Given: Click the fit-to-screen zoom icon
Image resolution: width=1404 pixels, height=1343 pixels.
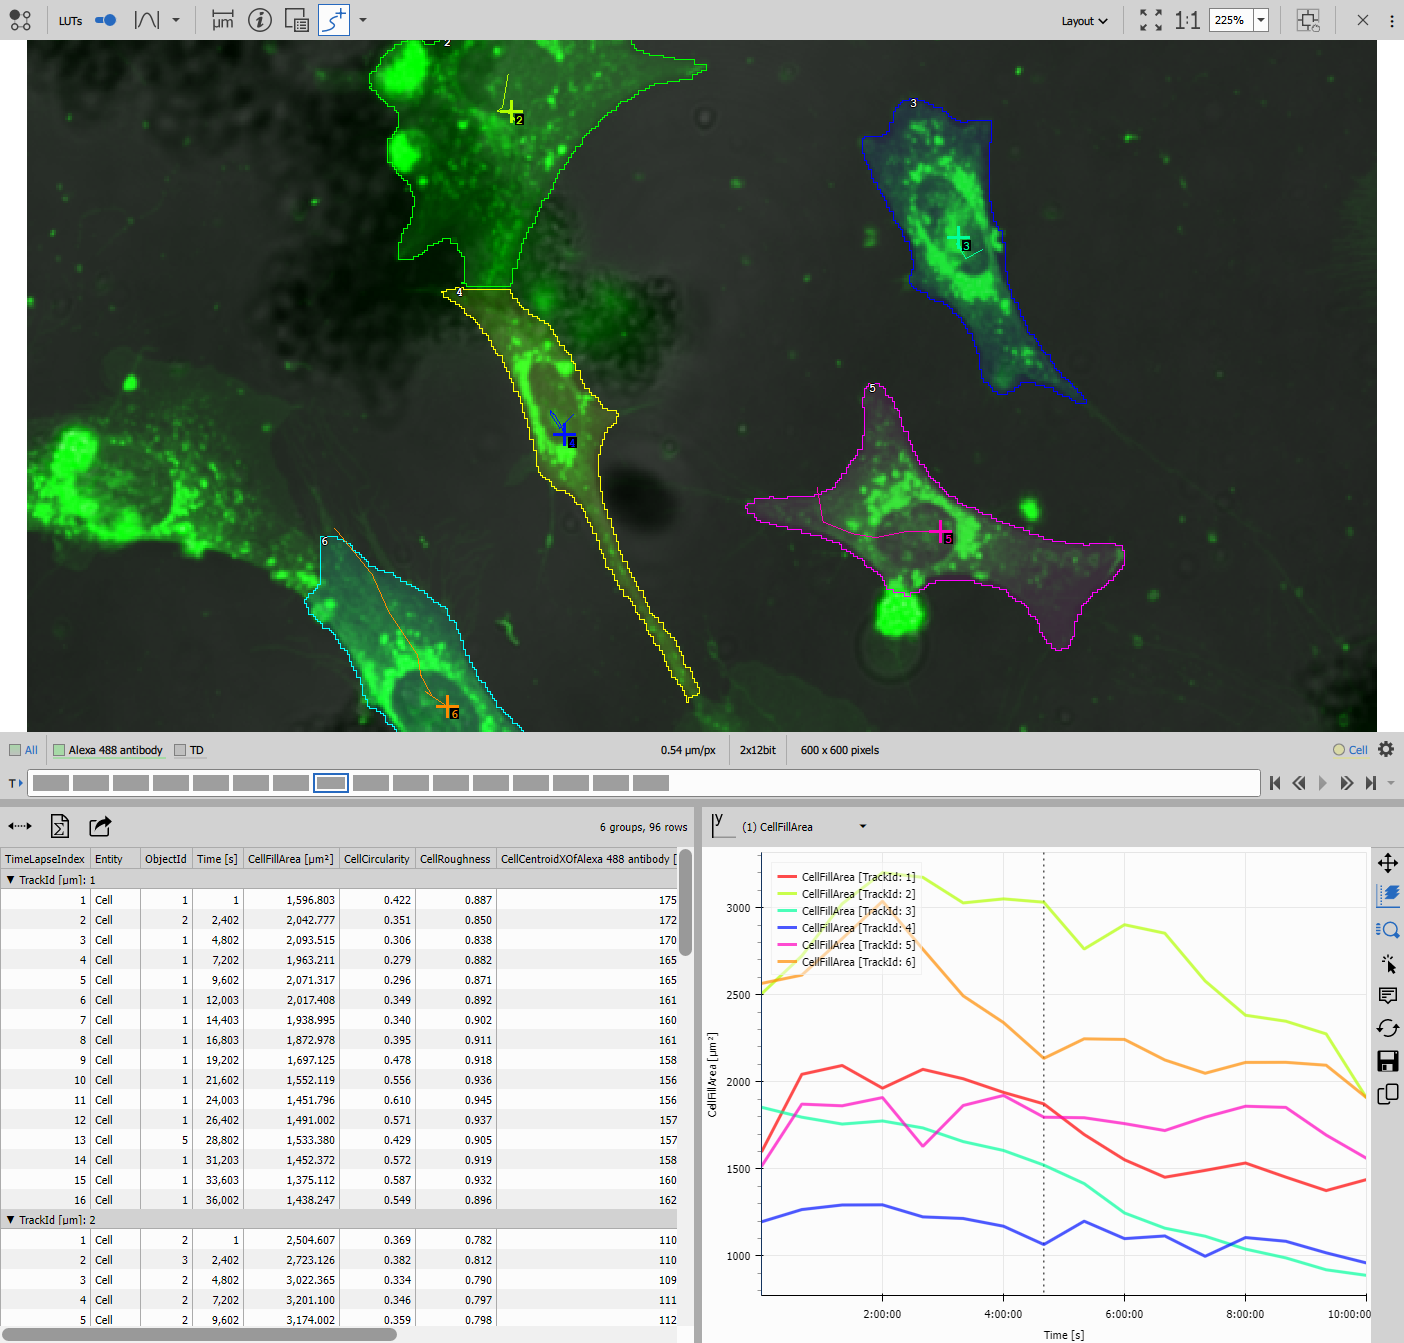Looking at the screenshot, I should pos(1151,20).
